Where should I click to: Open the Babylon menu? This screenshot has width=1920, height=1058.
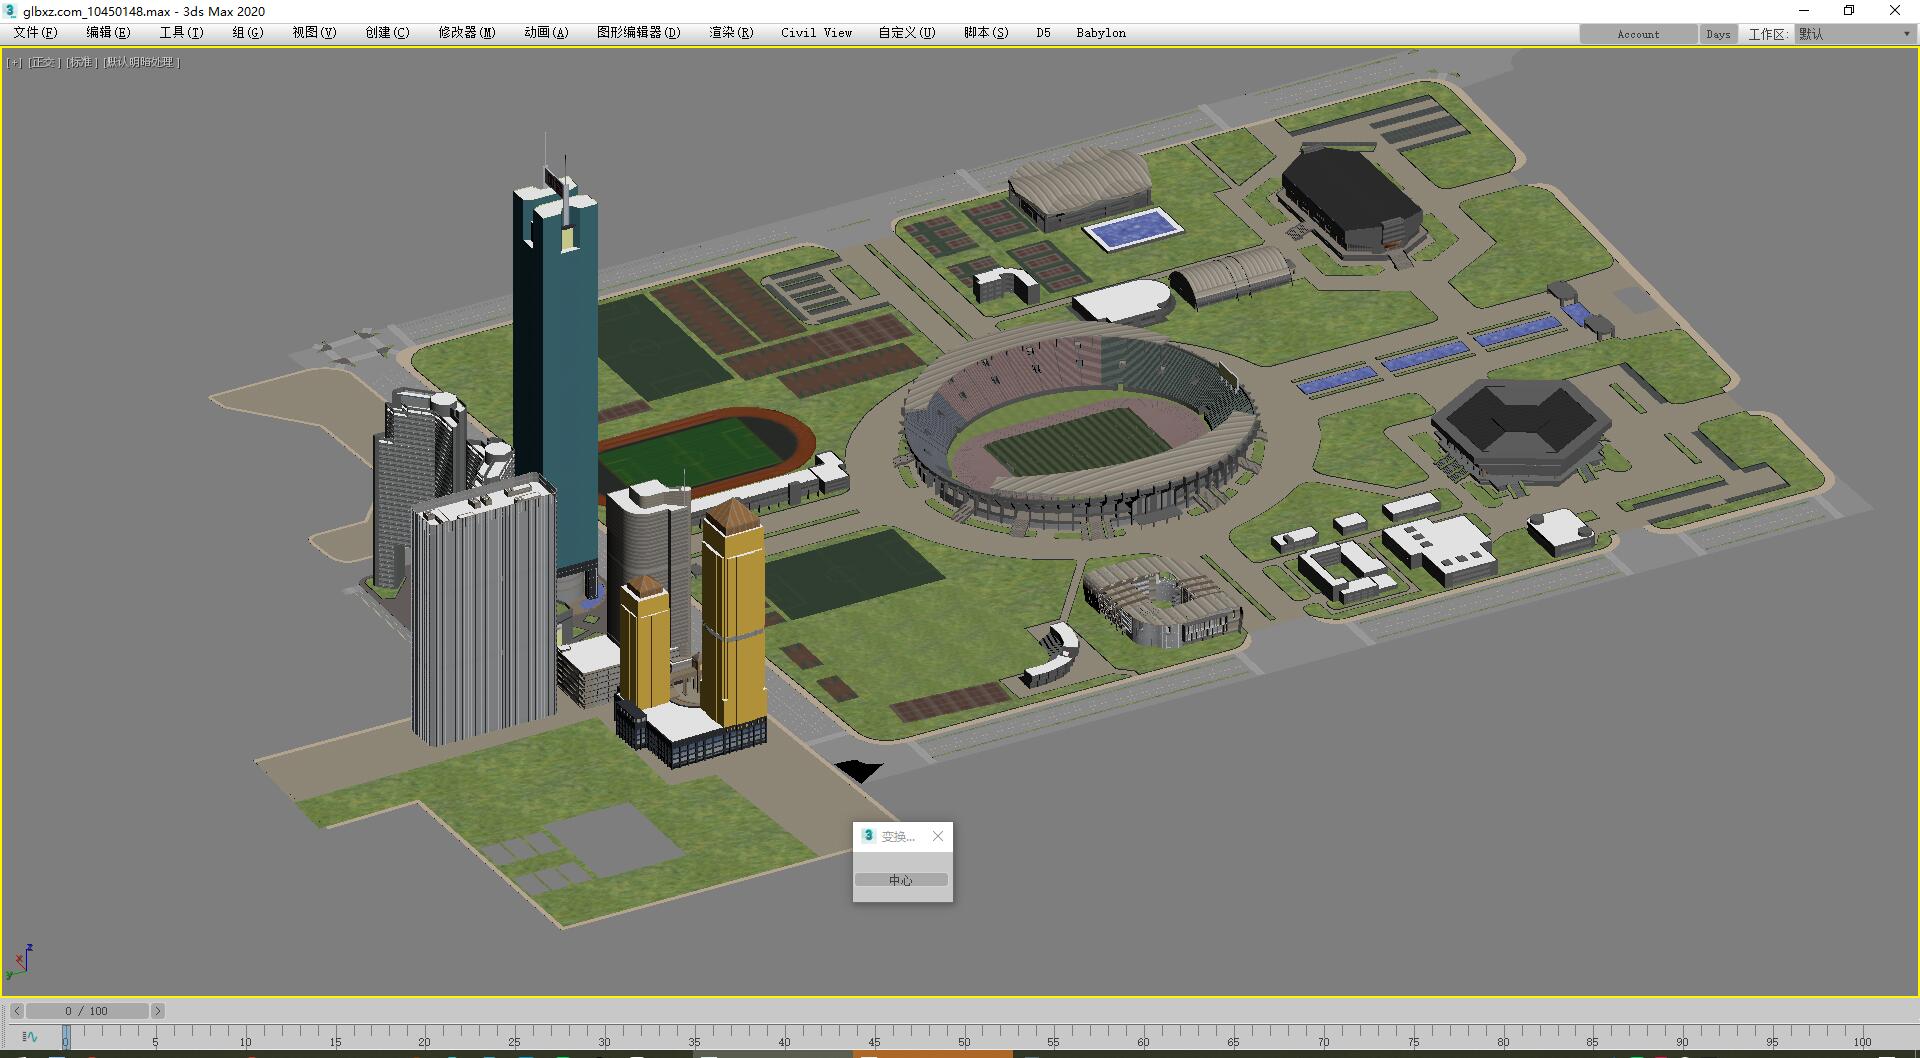[x=1100, y=33]
